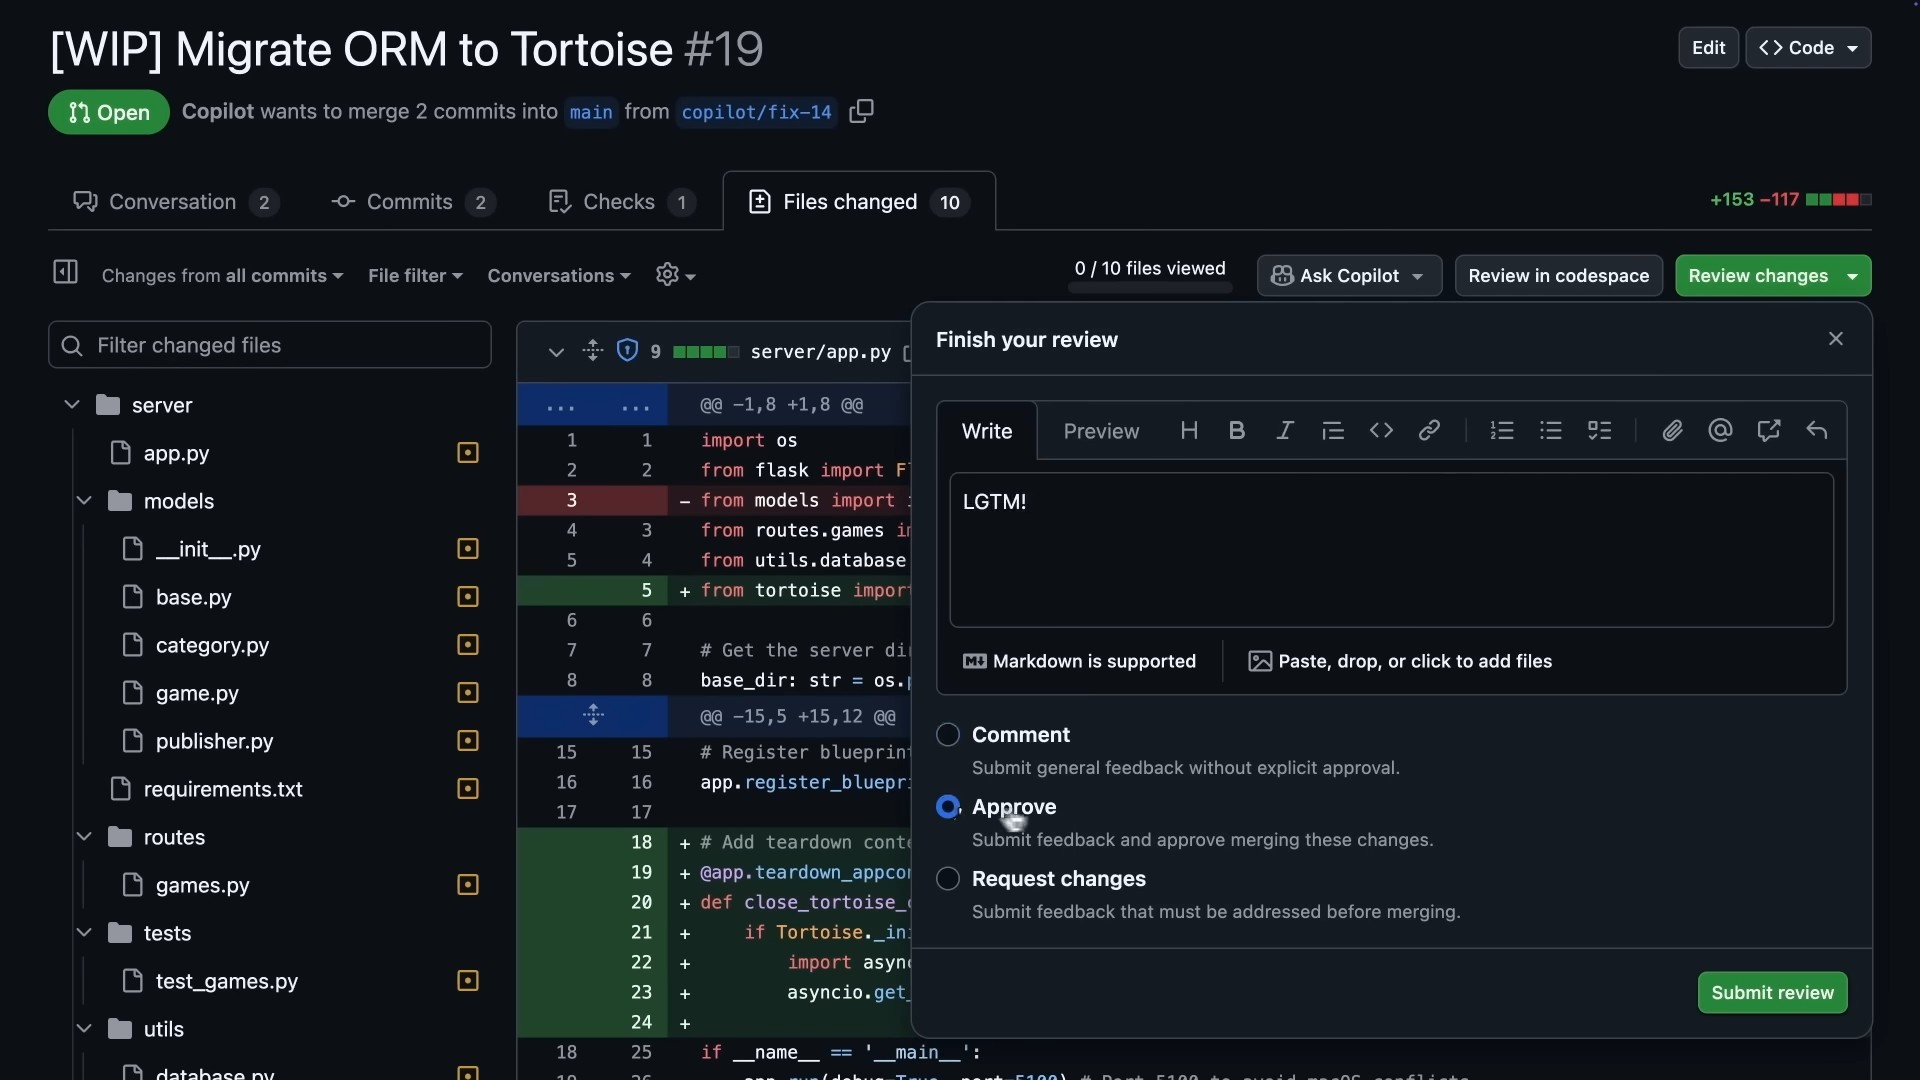Copy branch name copilot/fix-14 icon
The image size is (1920, 1080).
[x=861, y=111]
